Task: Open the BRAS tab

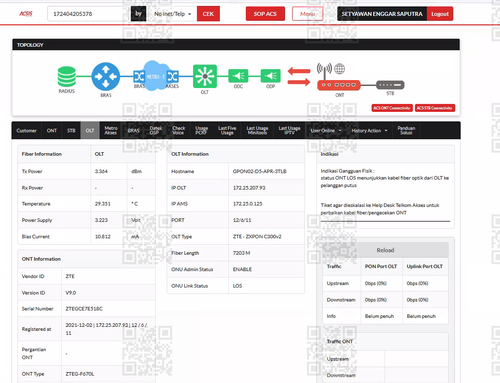Action: [133, 131]
